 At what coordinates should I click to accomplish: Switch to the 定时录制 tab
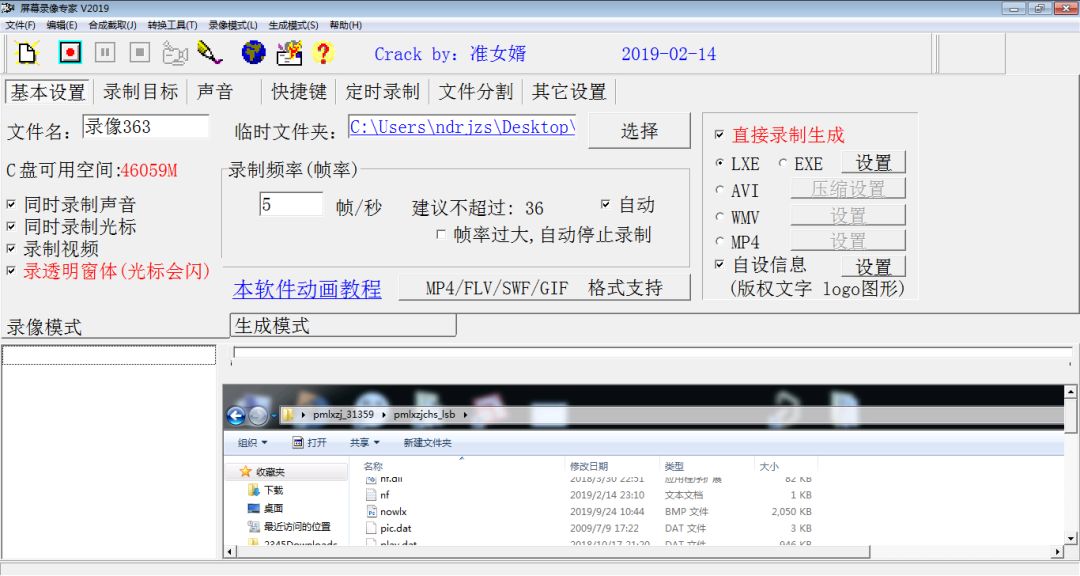click(382, 92)
